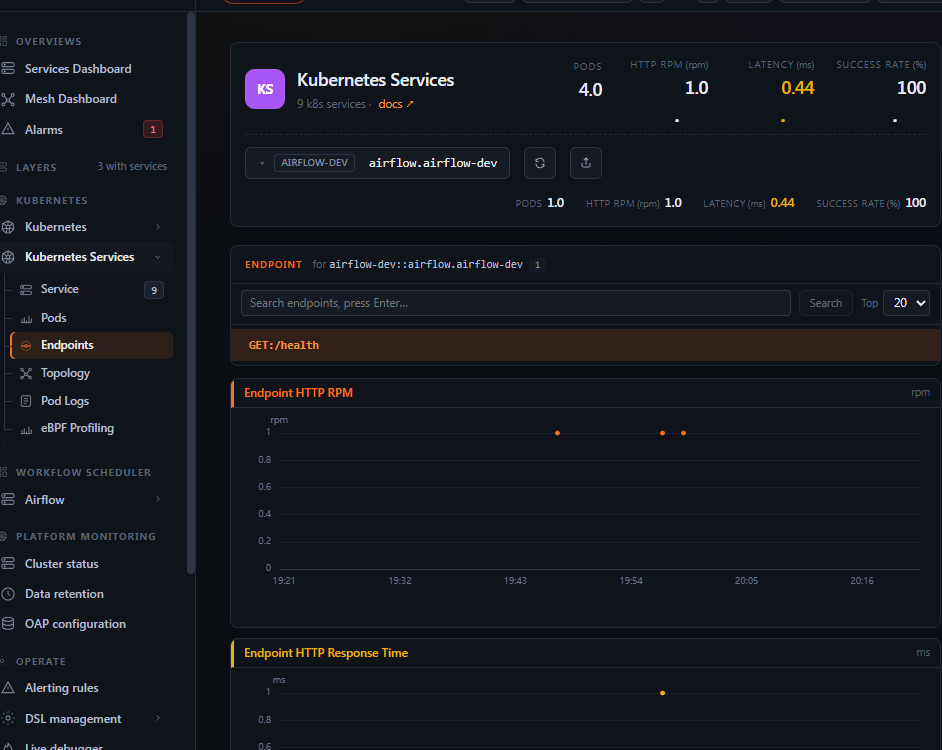Click the Alerting rules triangle icon

pos(8,688)
